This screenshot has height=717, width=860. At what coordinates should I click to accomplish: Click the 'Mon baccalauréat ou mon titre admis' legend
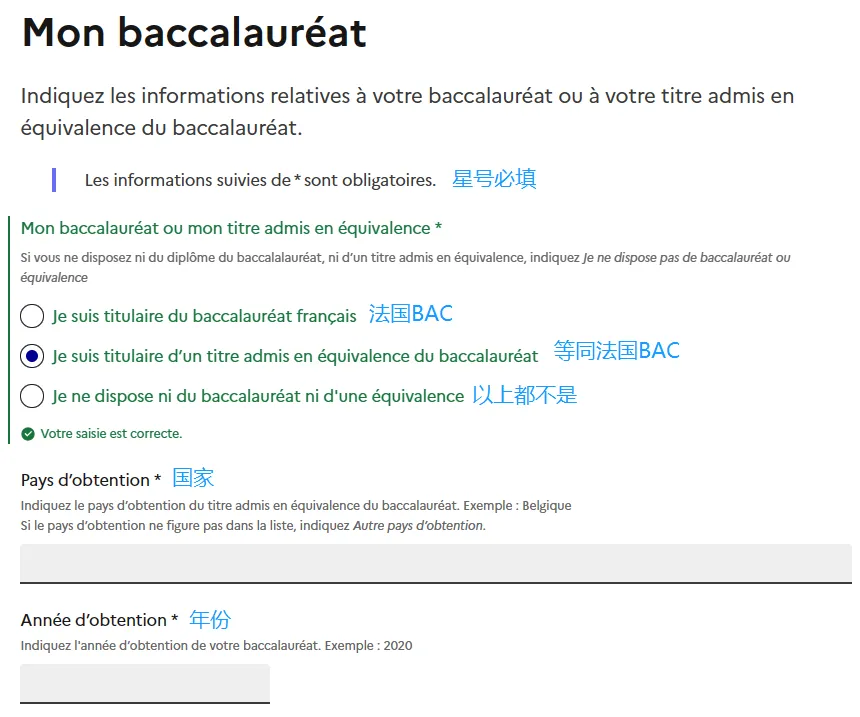pos(231,229)
